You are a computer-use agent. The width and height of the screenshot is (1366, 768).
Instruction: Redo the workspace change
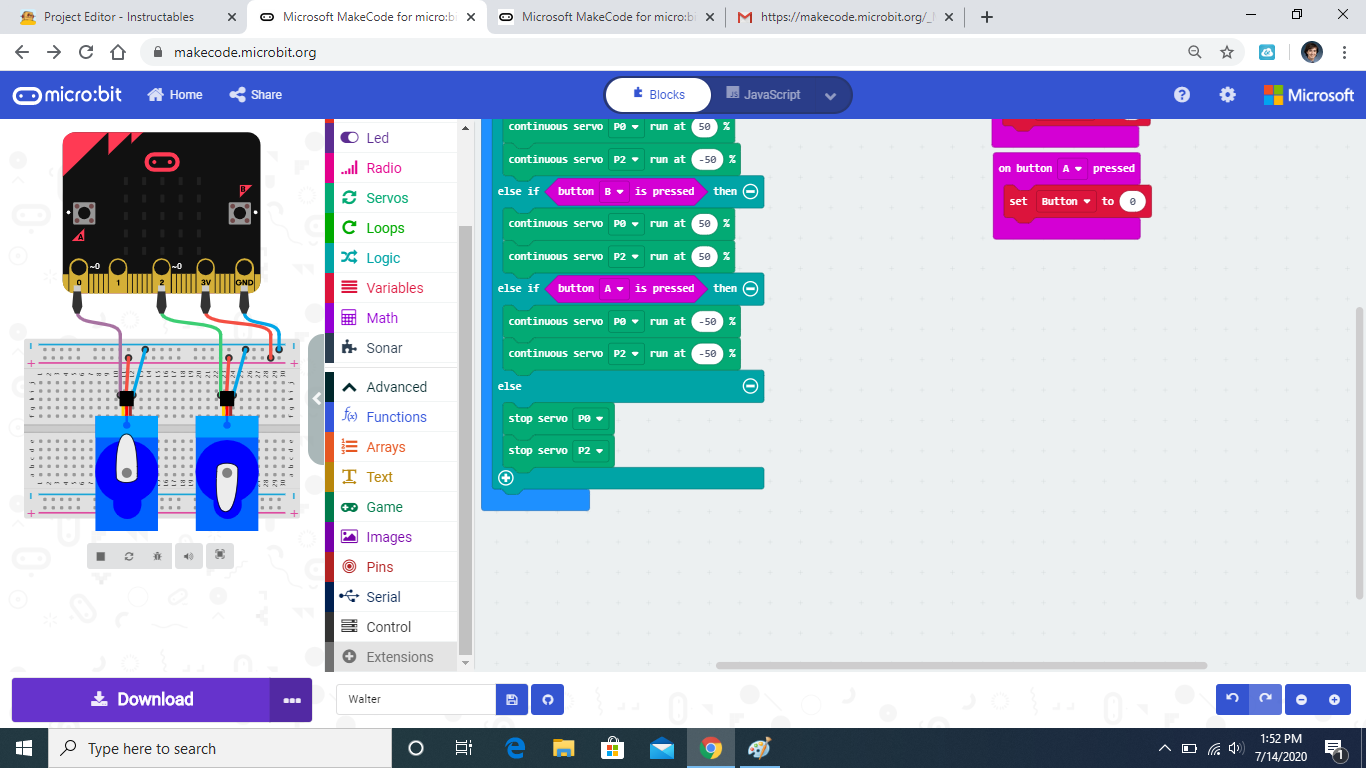coord(1265,700)
